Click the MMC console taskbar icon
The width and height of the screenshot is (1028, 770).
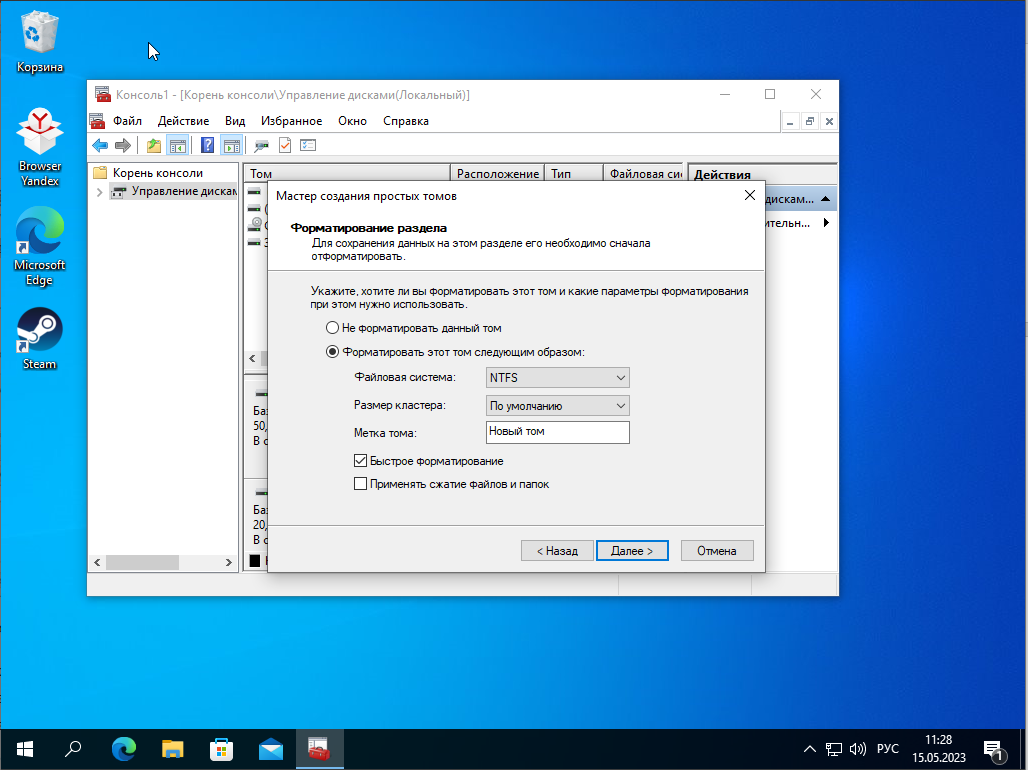pyautogui.click(x=319, y=749)
